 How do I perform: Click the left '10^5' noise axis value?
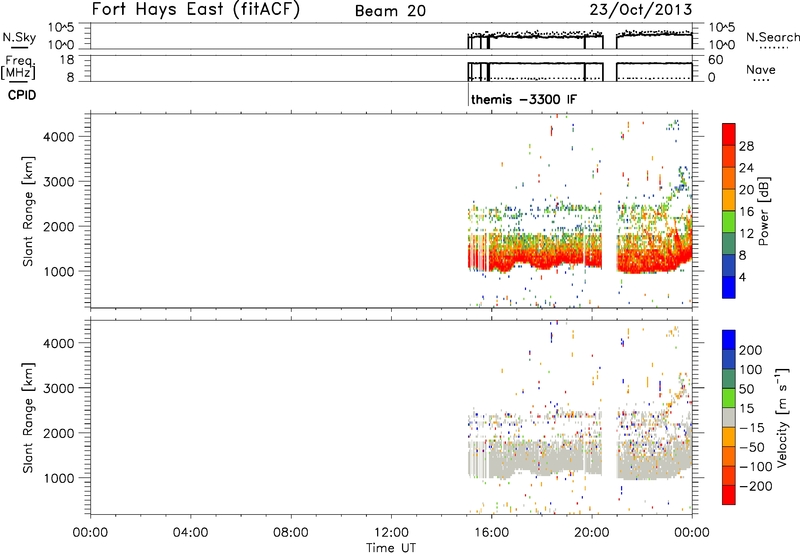(61, 28)
